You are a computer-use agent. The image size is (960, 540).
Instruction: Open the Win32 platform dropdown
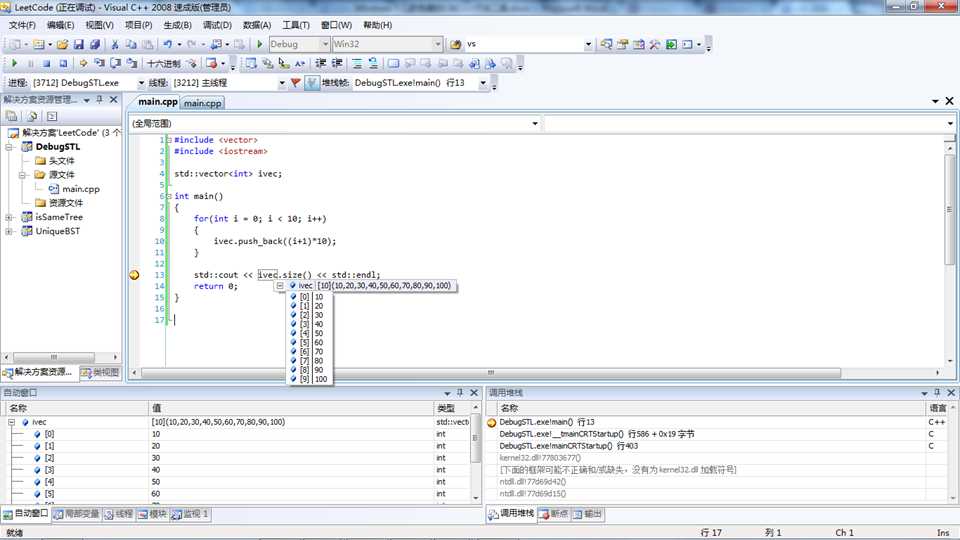pyautogui.click(x=437, y=44)
